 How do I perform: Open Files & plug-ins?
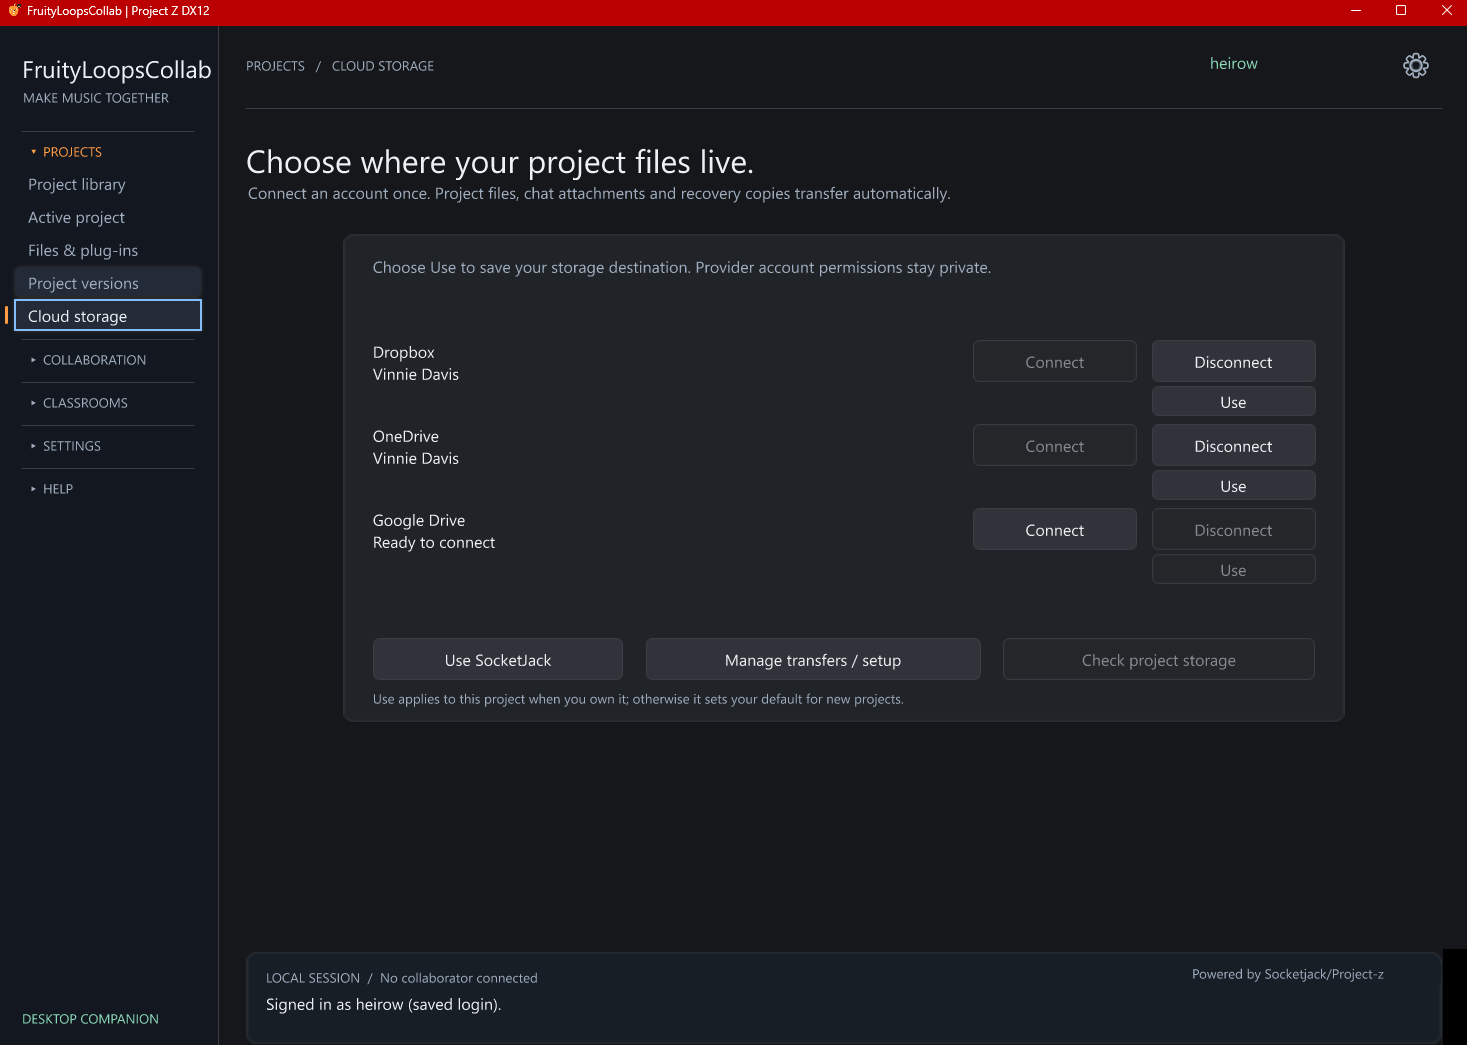pyautogui.click(x=108, y=250)
